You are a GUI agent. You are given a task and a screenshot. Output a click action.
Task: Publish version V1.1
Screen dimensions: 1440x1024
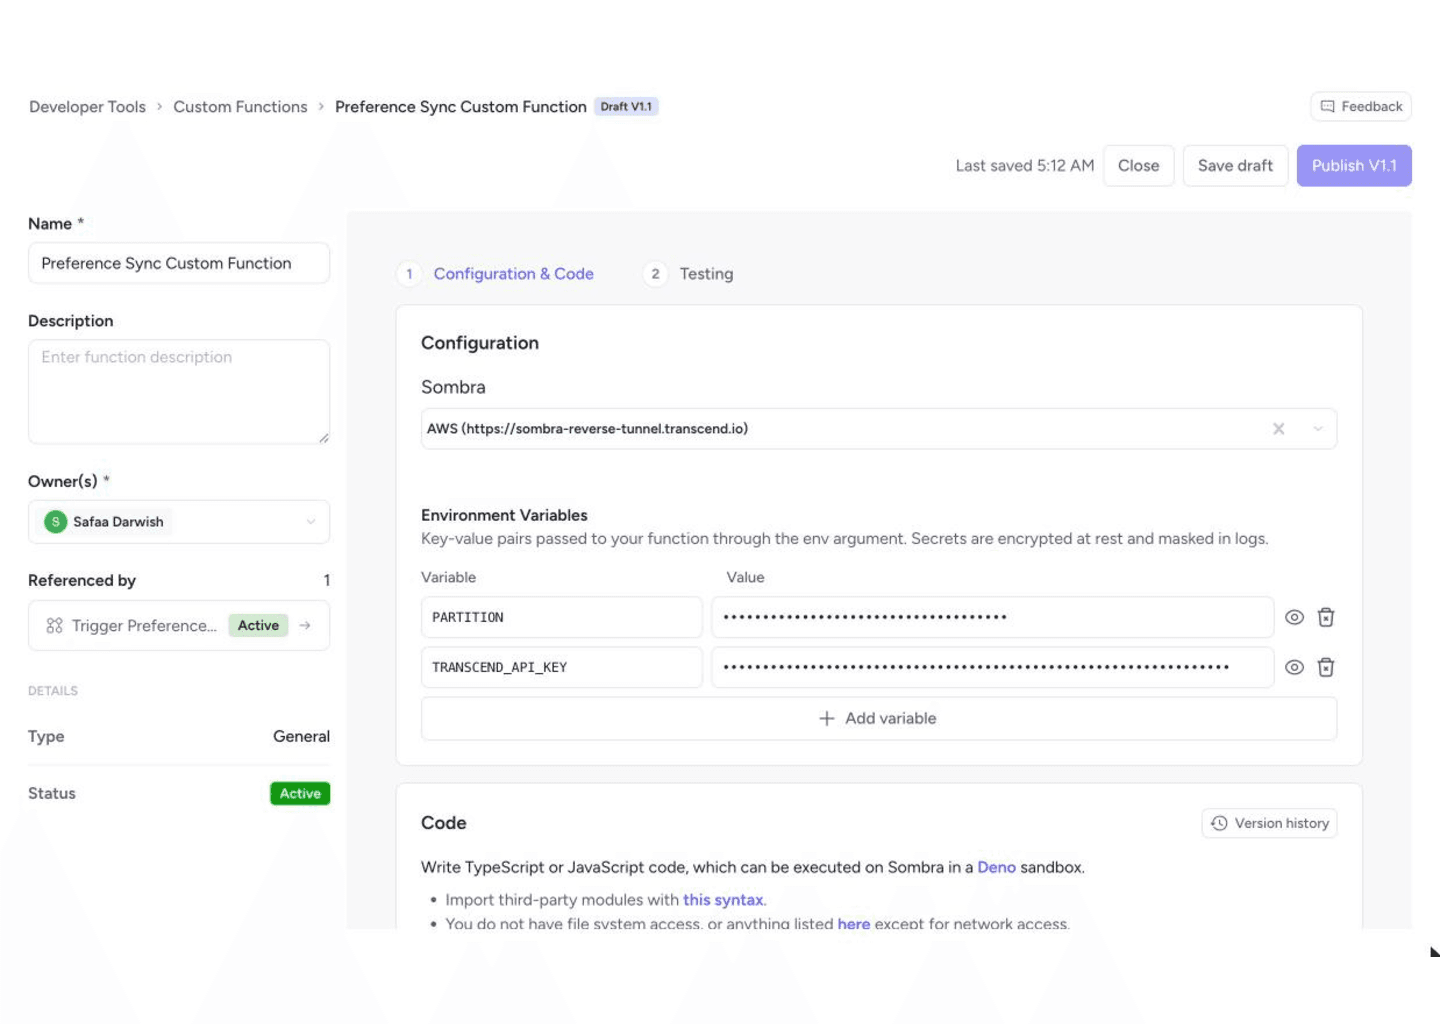tap(1354, 166)
